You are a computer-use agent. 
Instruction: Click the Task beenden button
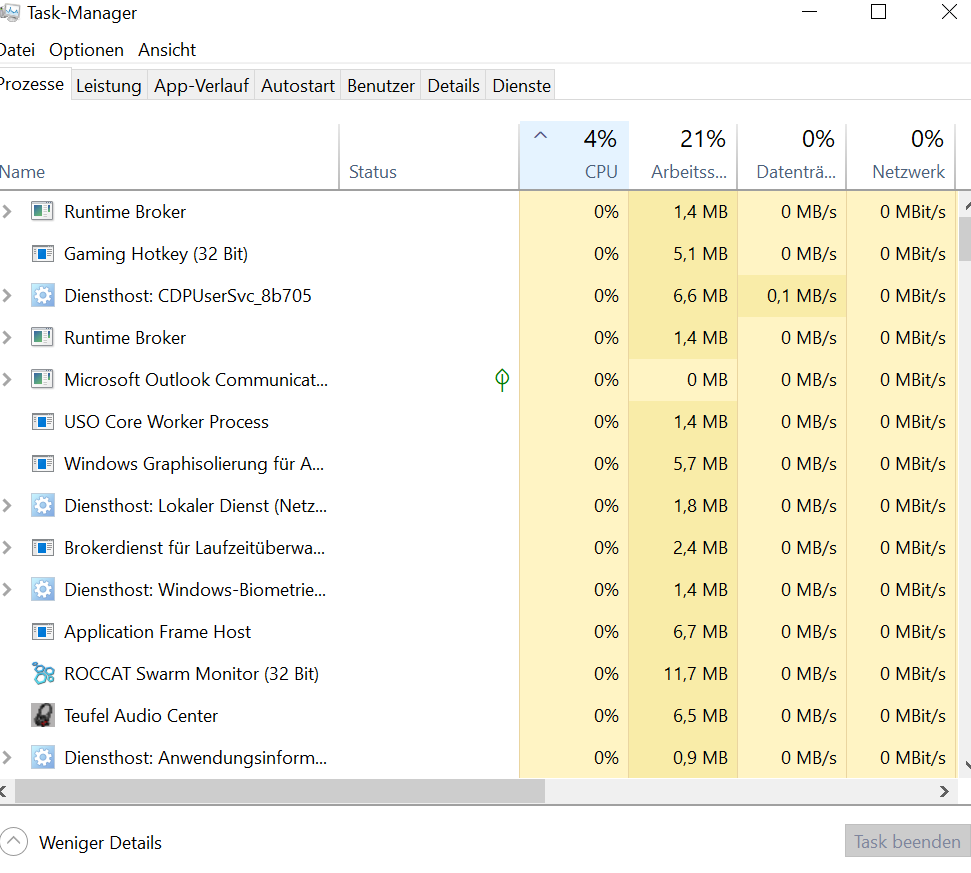point(907,841)
